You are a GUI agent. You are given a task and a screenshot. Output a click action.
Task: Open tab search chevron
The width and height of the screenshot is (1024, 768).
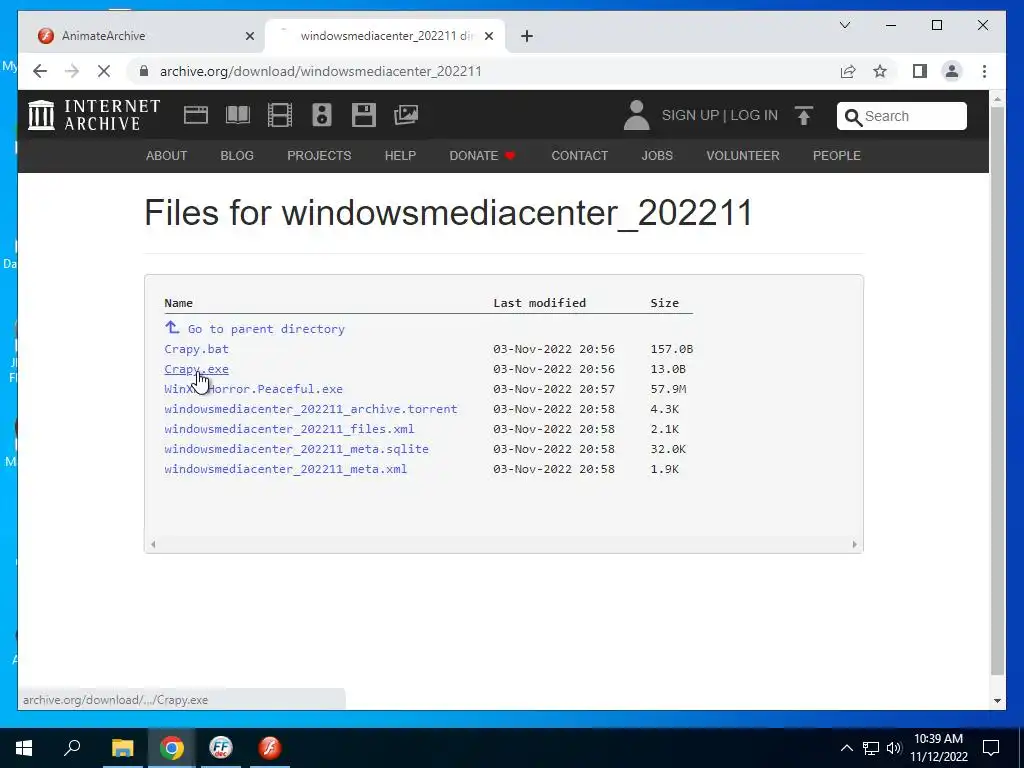[844, 25]
